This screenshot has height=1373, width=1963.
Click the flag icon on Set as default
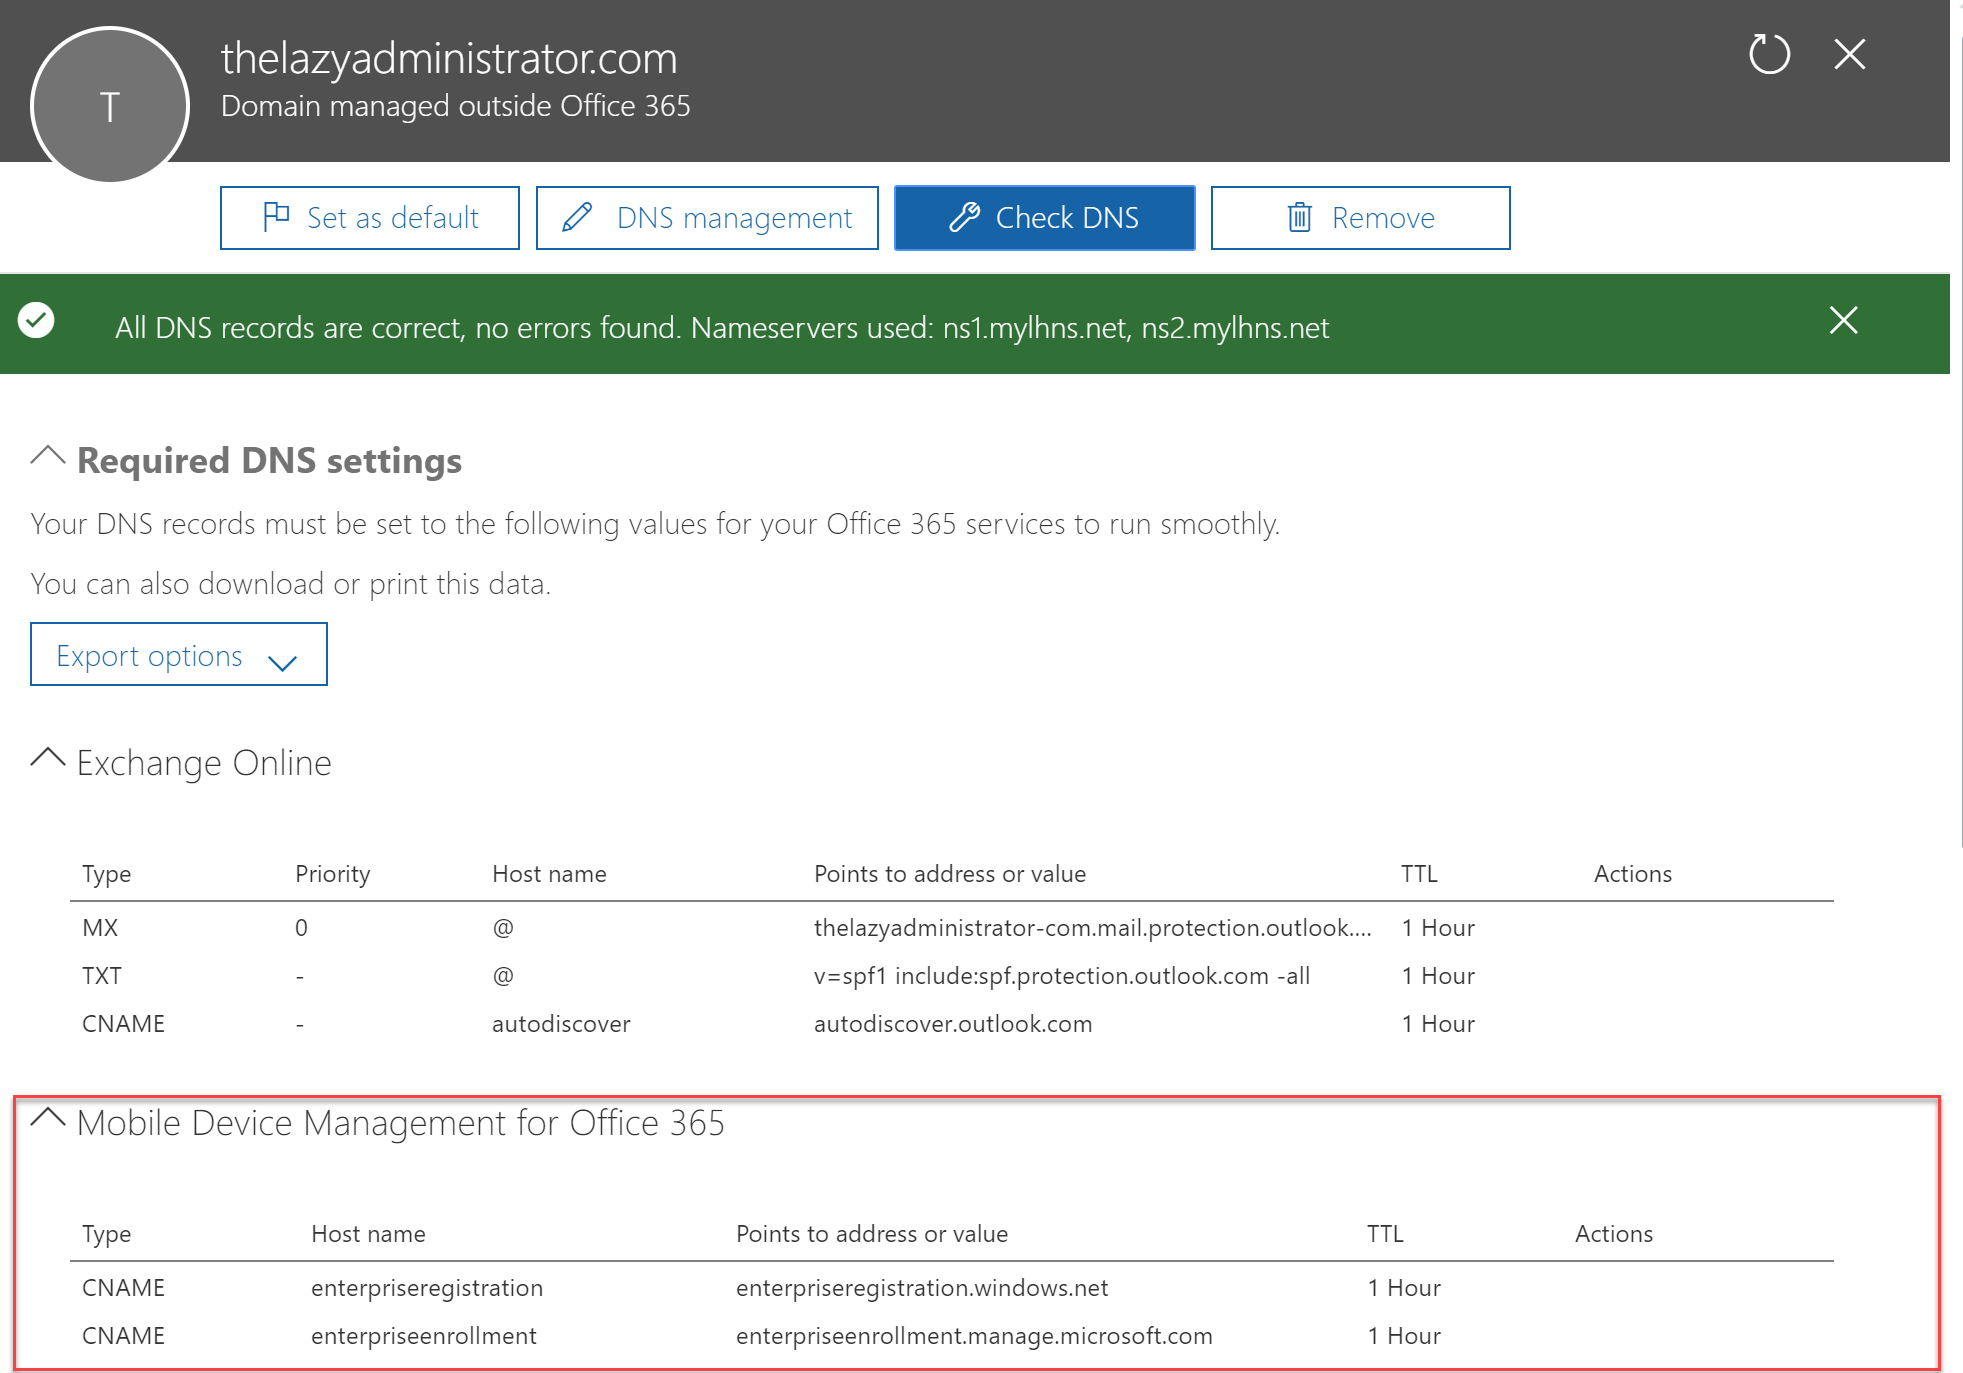click(276, 217)
